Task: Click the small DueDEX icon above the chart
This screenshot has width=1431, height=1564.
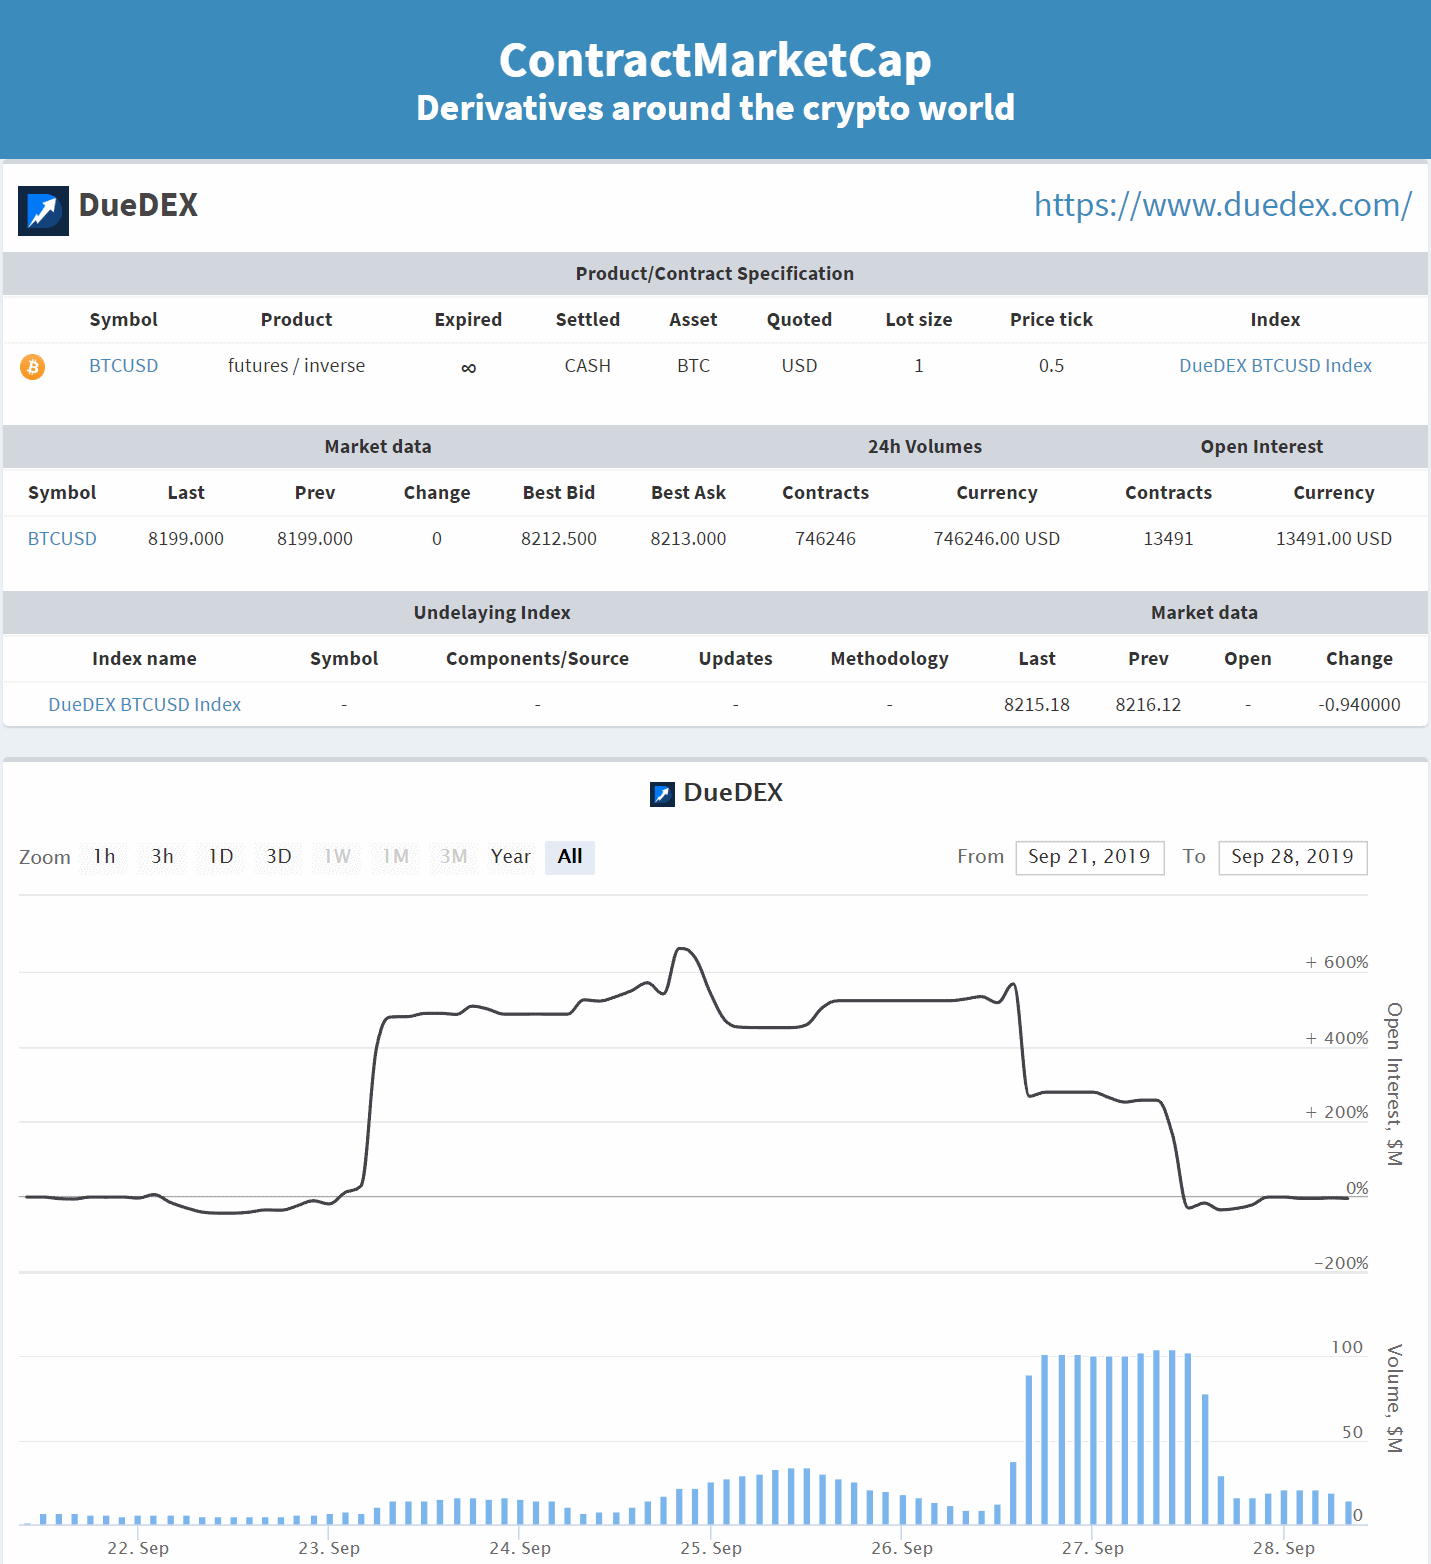Action: click(662, 794)
